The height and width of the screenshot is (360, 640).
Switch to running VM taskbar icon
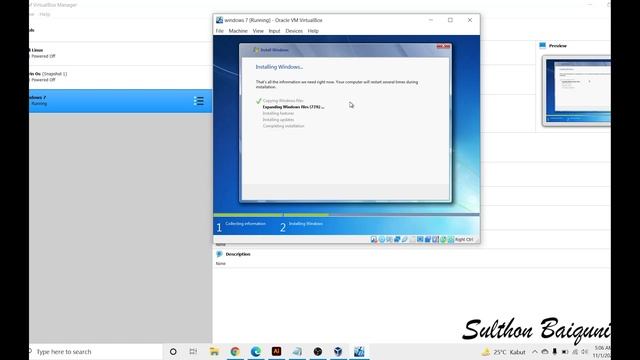point(359,351)
